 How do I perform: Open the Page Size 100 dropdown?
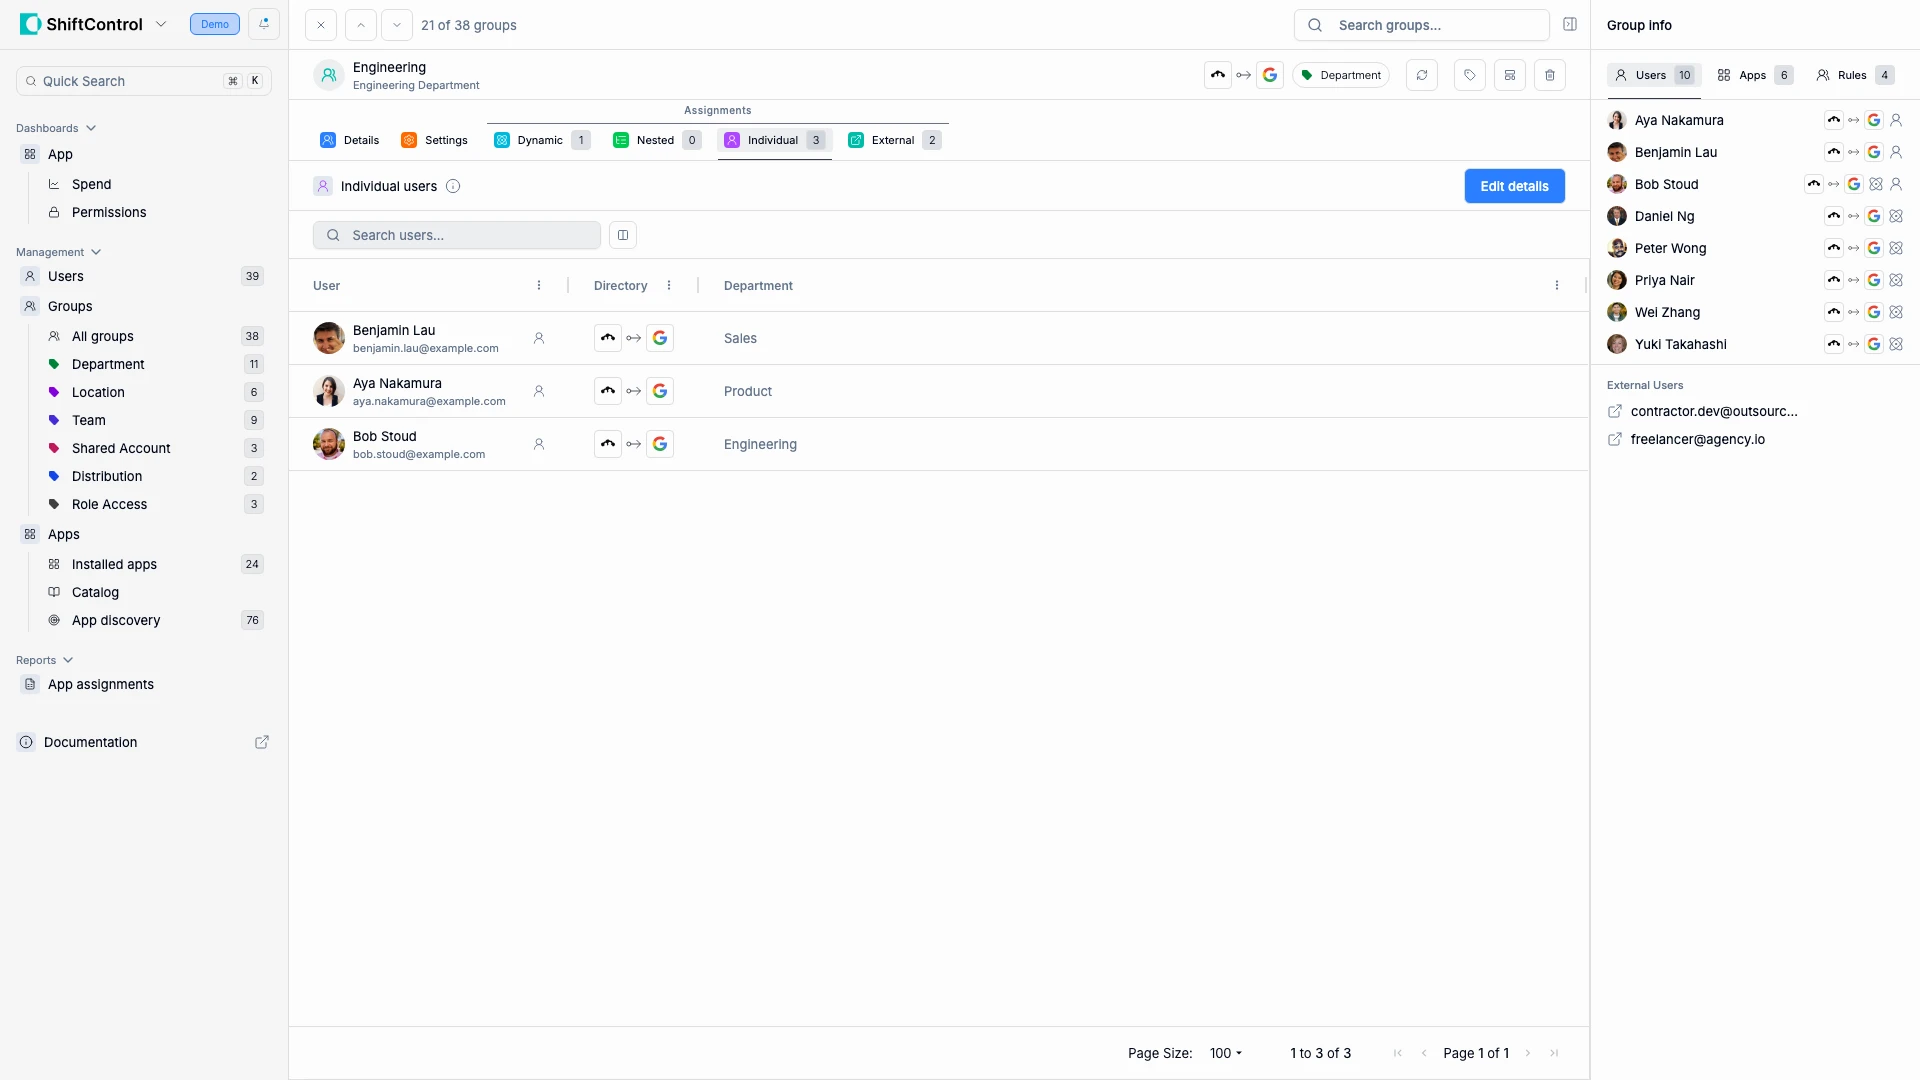point(1225,1053)
